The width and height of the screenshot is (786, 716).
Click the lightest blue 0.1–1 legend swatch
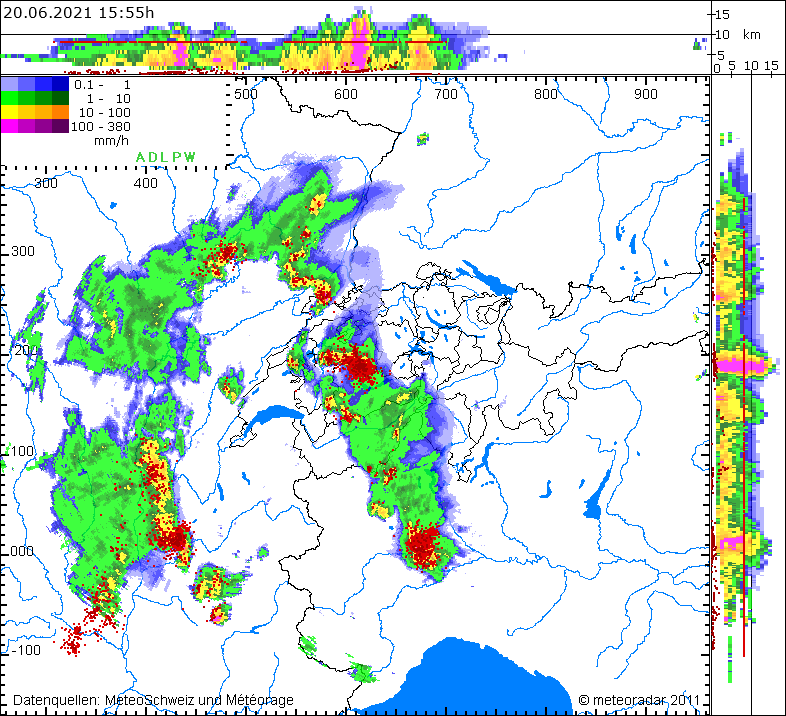coord(10,85)
